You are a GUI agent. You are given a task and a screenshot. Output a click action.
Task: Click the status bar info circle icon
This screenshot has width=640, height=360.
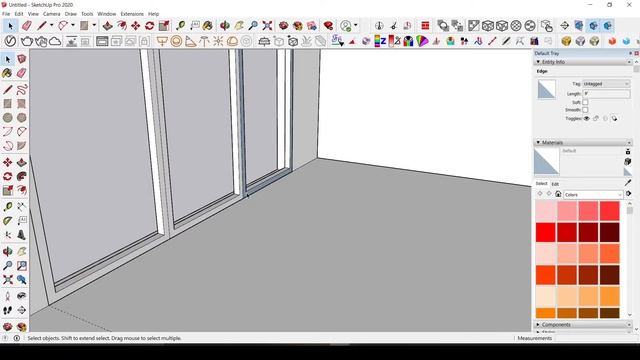click(17, 338)
